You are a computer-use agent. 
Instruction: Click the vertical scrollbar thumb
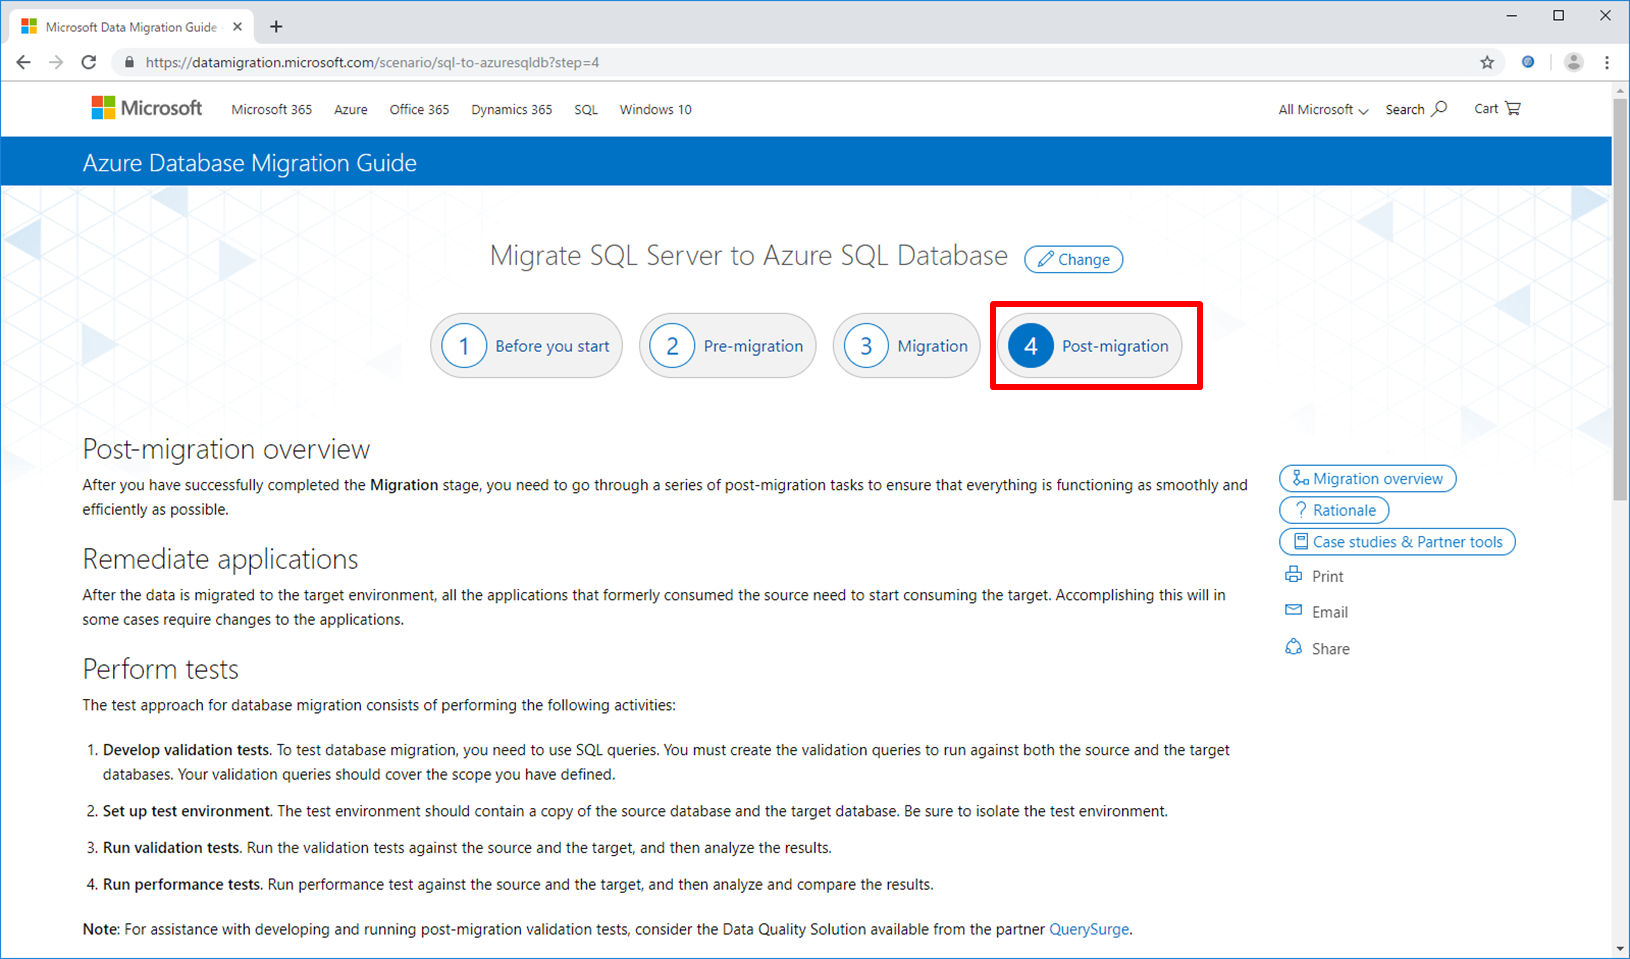1620,300
